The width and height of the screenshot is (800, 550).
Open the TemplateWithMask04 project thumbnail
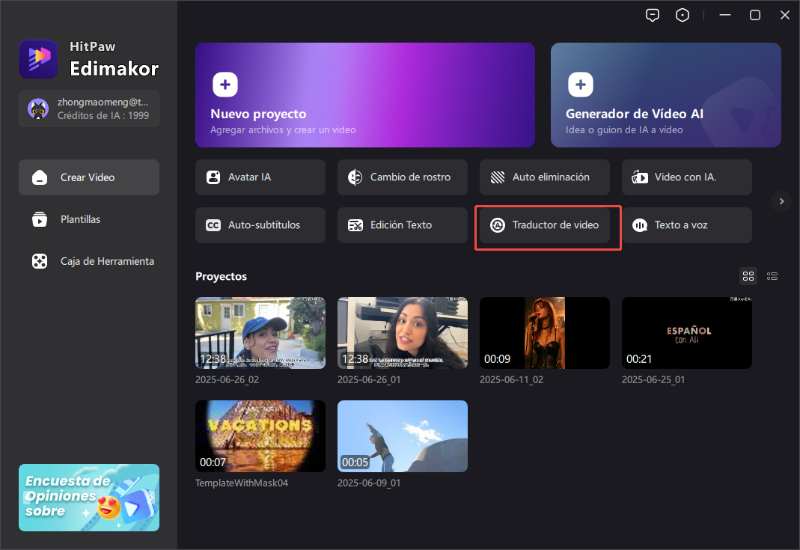click(x=260, y=436)
